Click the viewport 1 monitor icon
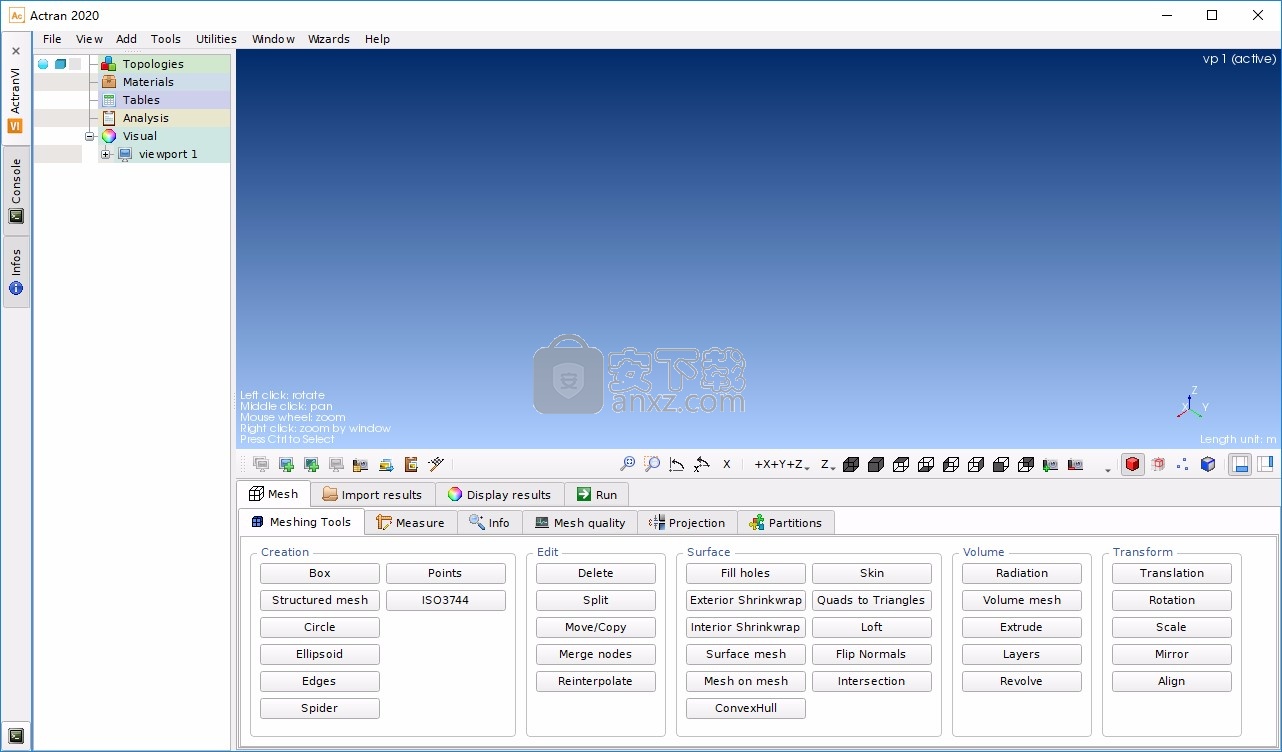 coord(125,154)
